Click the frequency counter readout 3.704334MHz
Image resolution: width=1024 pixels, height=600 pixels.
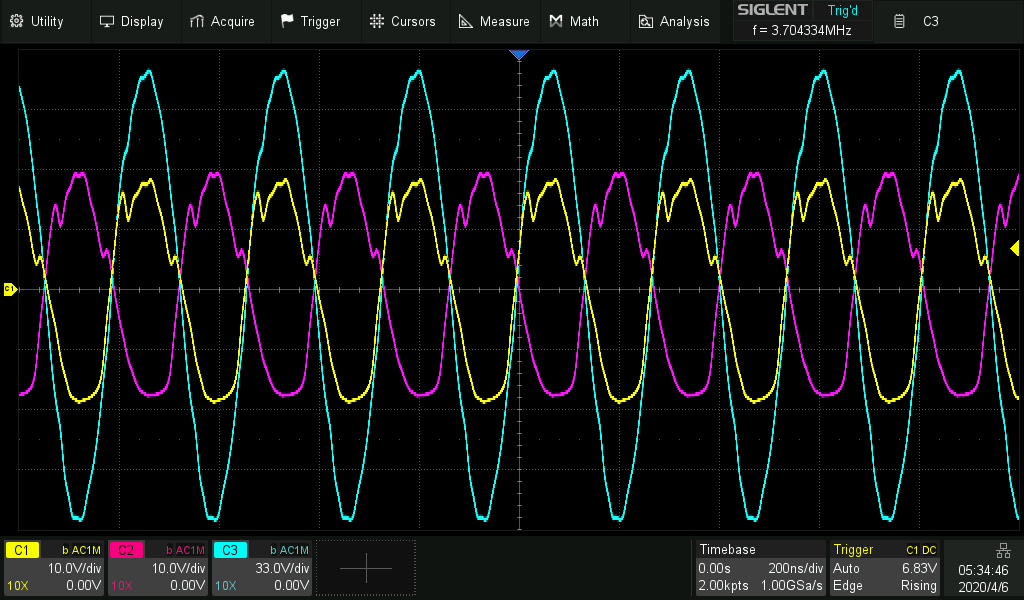[x=802, y=30]
